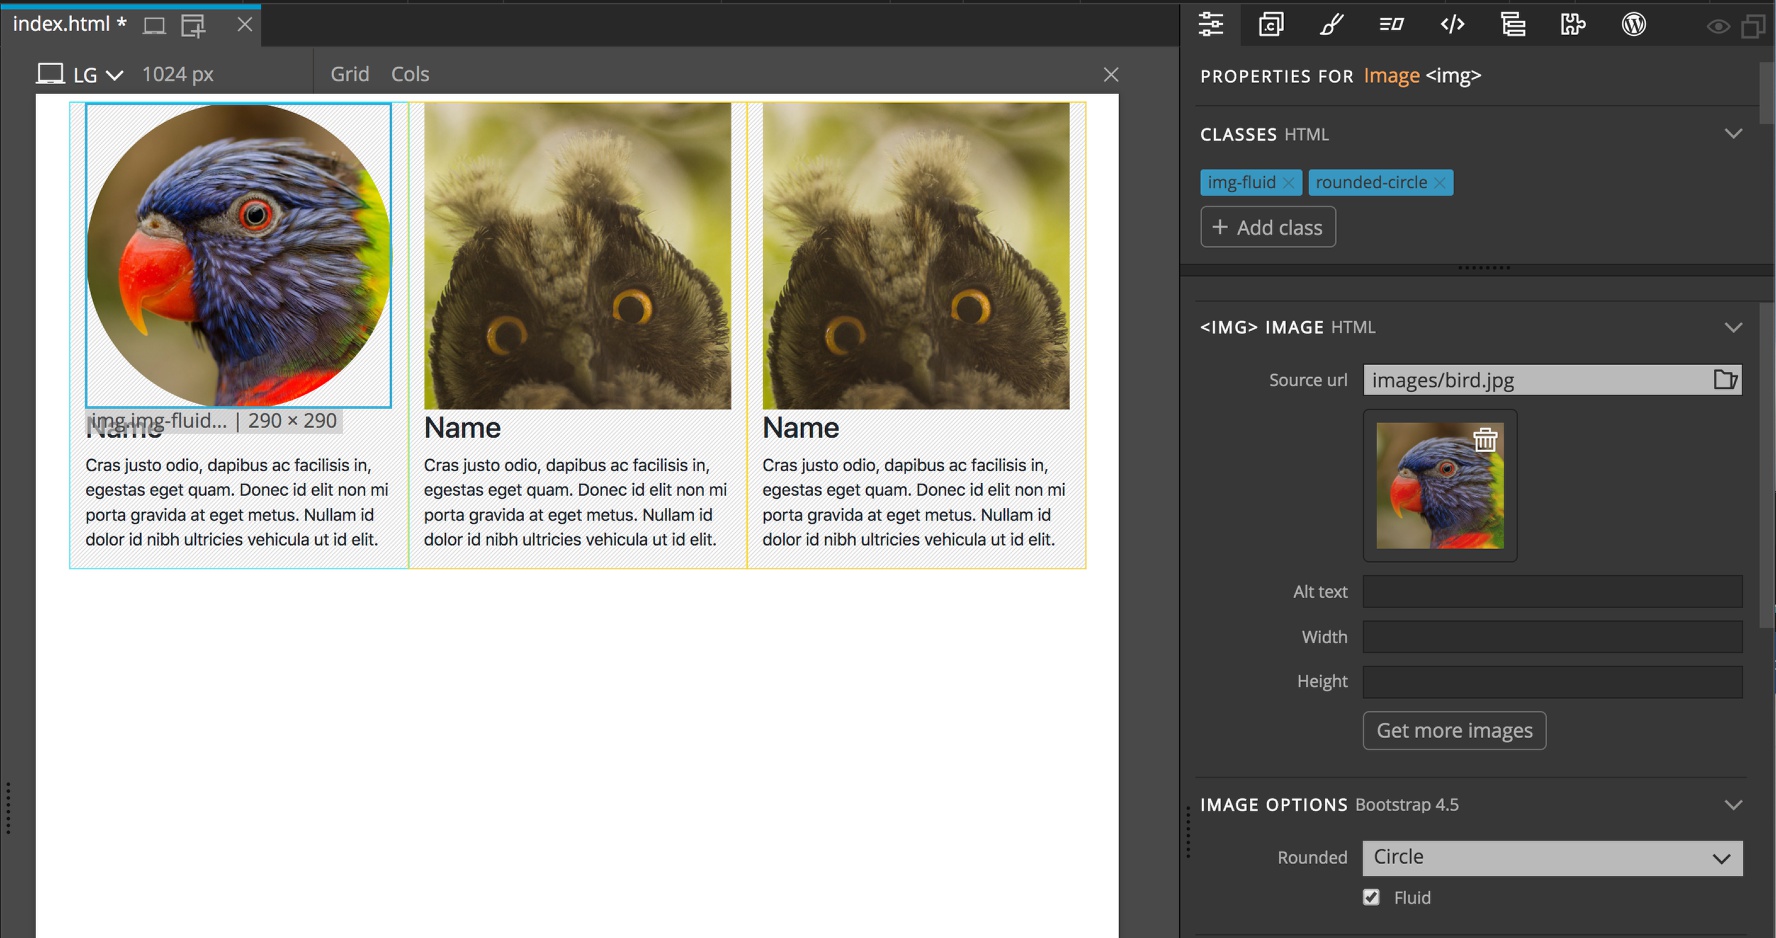The width and height of the screenshot is (1776, 938).
Task: Click the right card's paragraph text
Action: (x=914, y=503)
